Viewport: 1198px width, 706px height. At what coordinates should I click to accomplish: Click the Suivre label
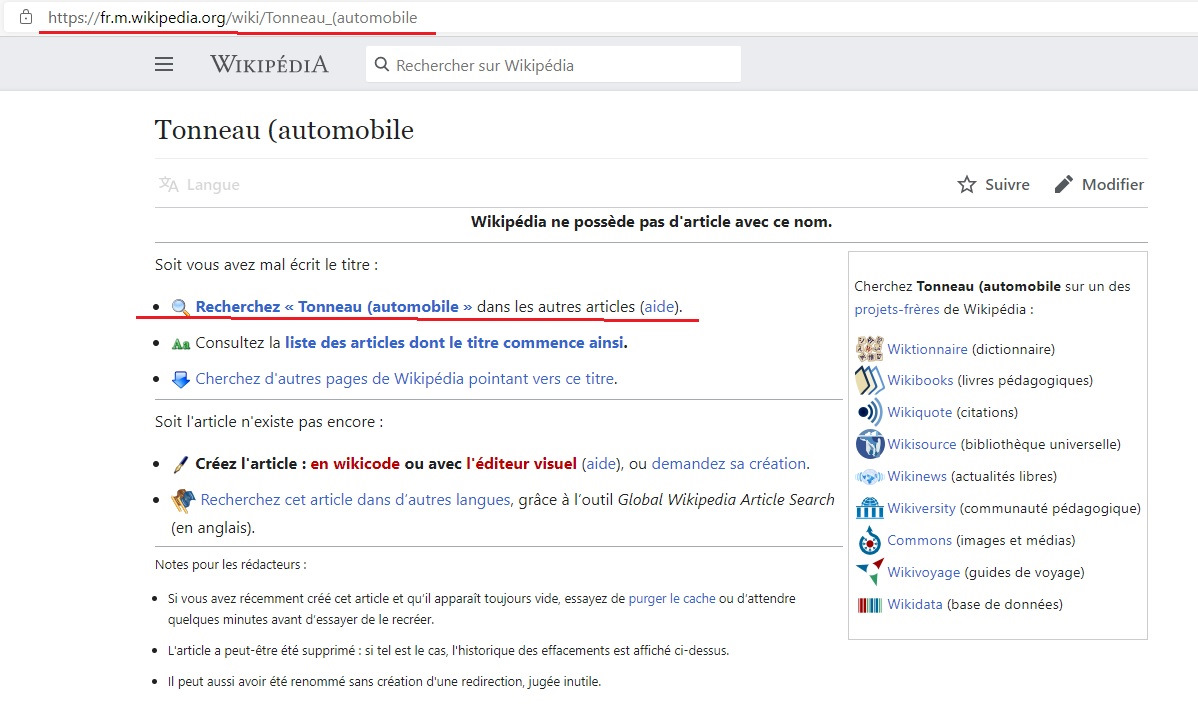1007,184
